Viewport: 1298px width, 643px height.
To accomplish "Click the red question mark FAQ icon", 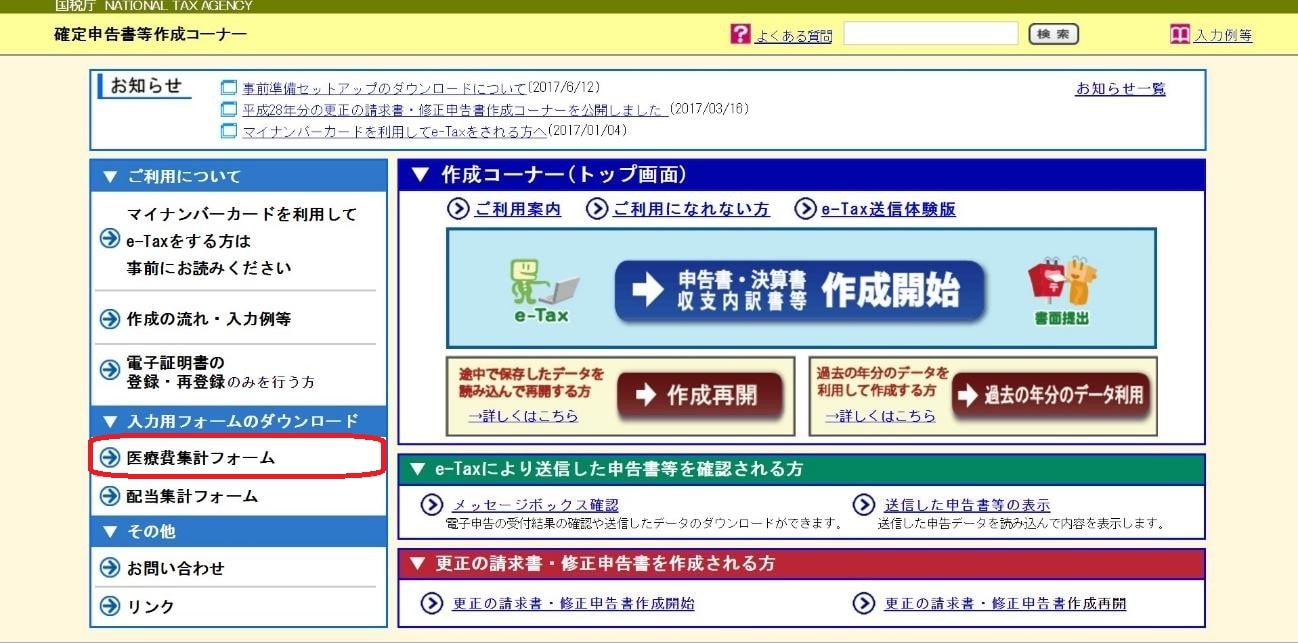I will pyautogui.click(x=740, y=35).
